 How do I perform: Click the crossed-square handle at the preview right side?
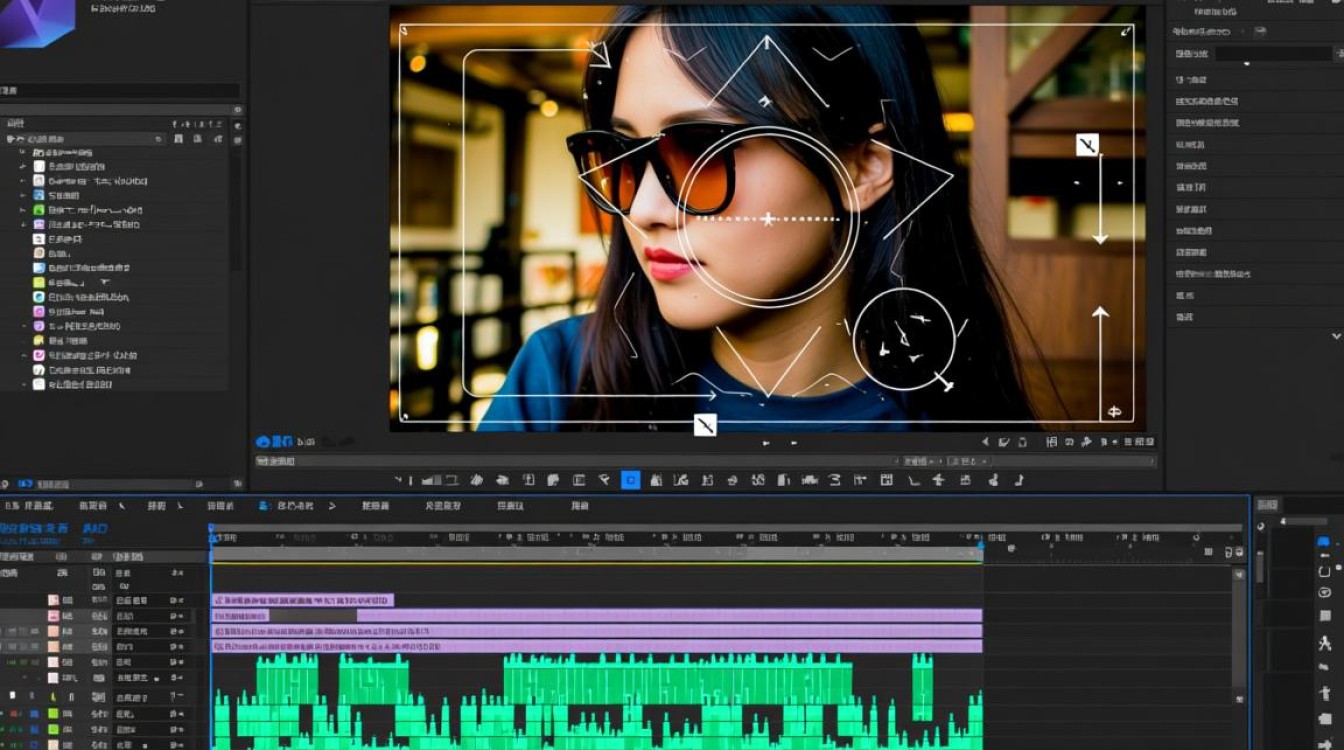point(1087,145)
